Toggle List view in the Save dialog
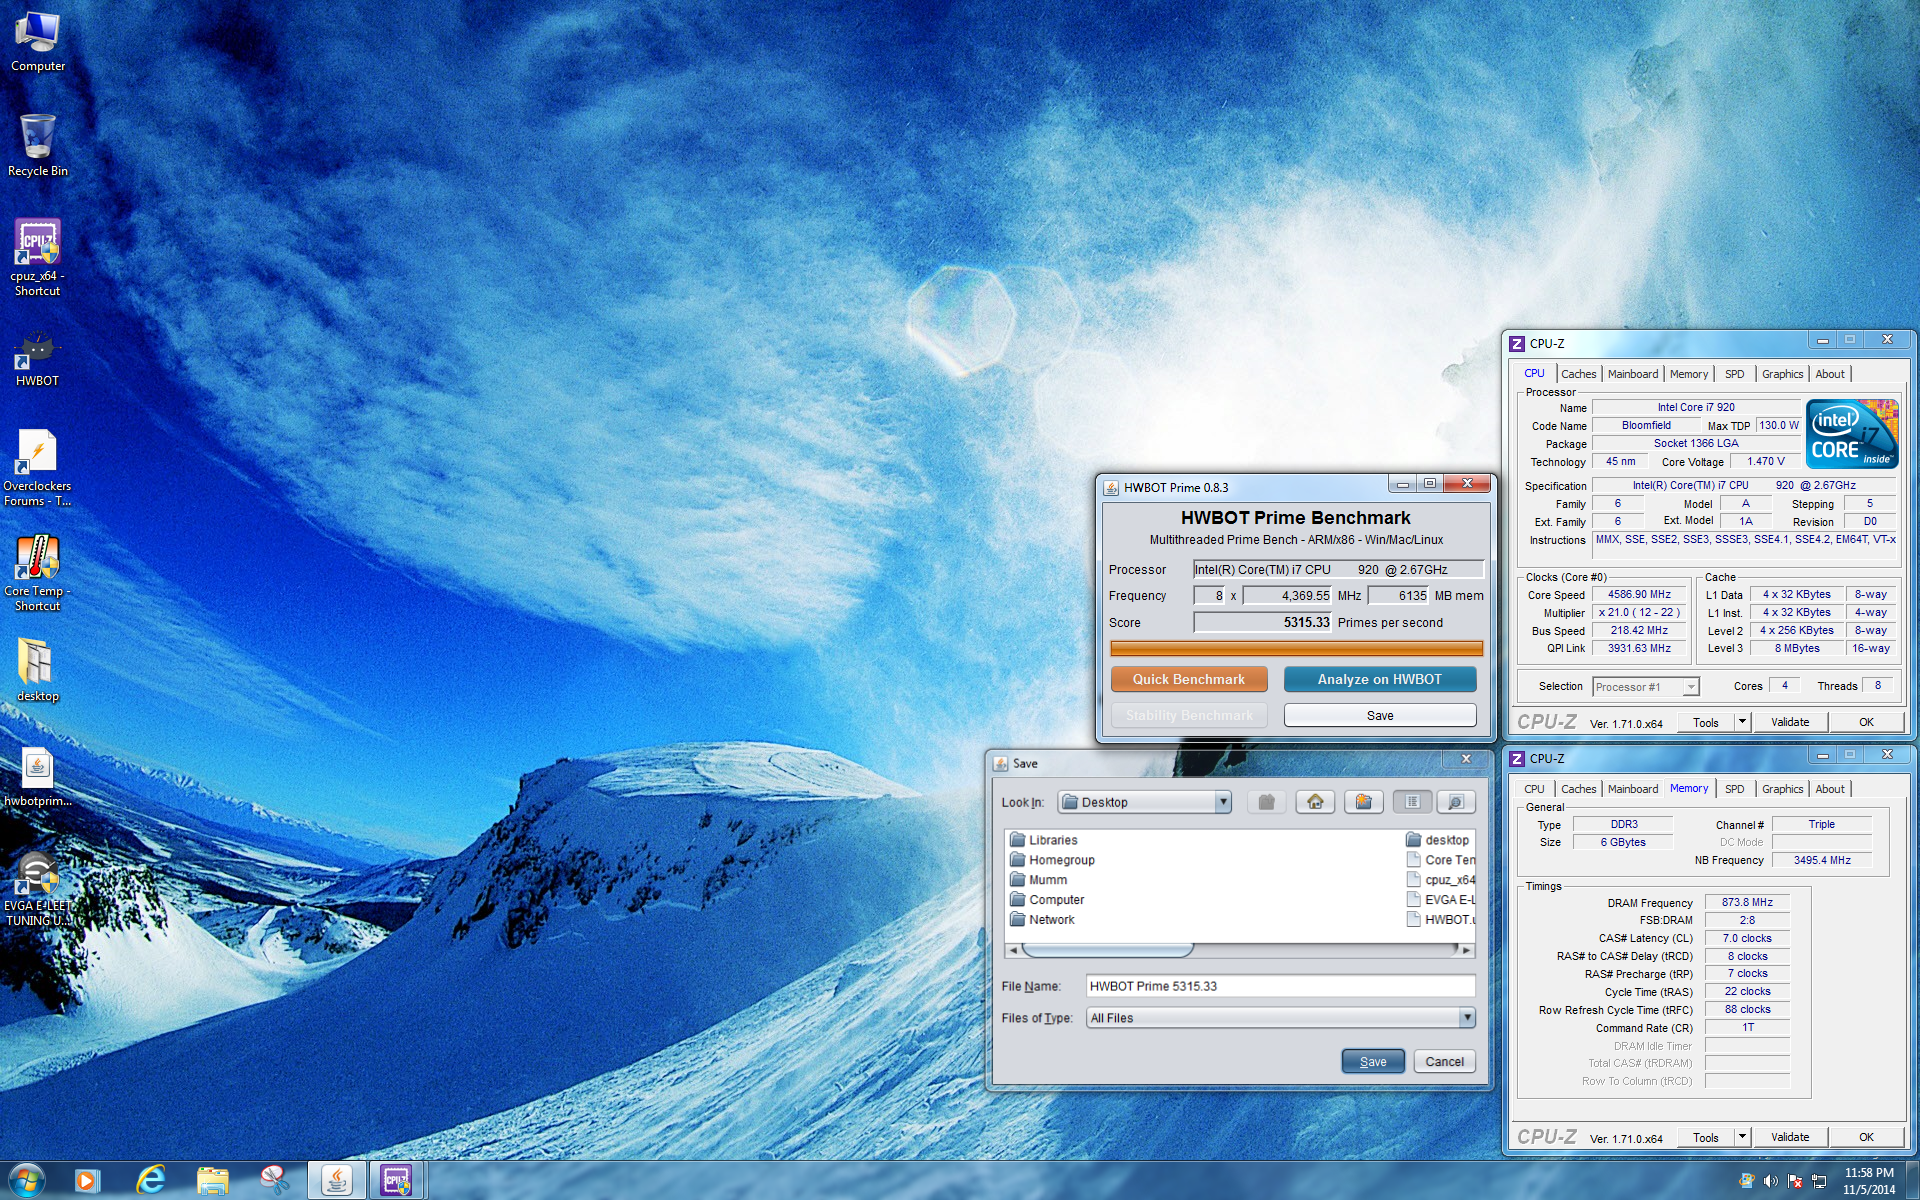Viewport: 1920px width, 1200px height. (1411, 802)
